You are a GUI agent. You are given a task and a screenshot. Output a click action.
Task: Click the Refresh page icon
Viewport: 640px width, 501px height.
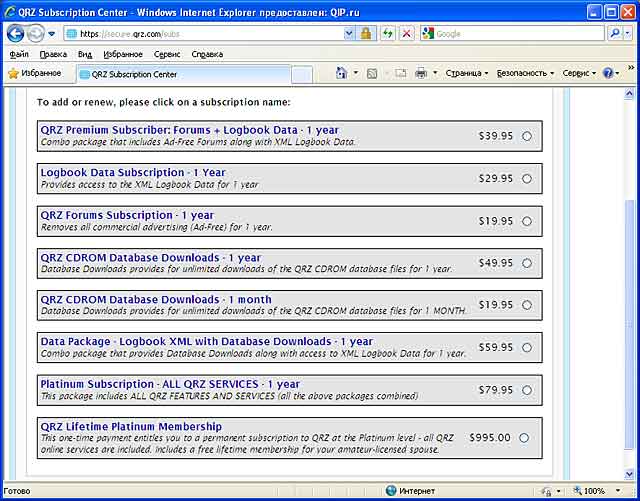pos(388,33)
